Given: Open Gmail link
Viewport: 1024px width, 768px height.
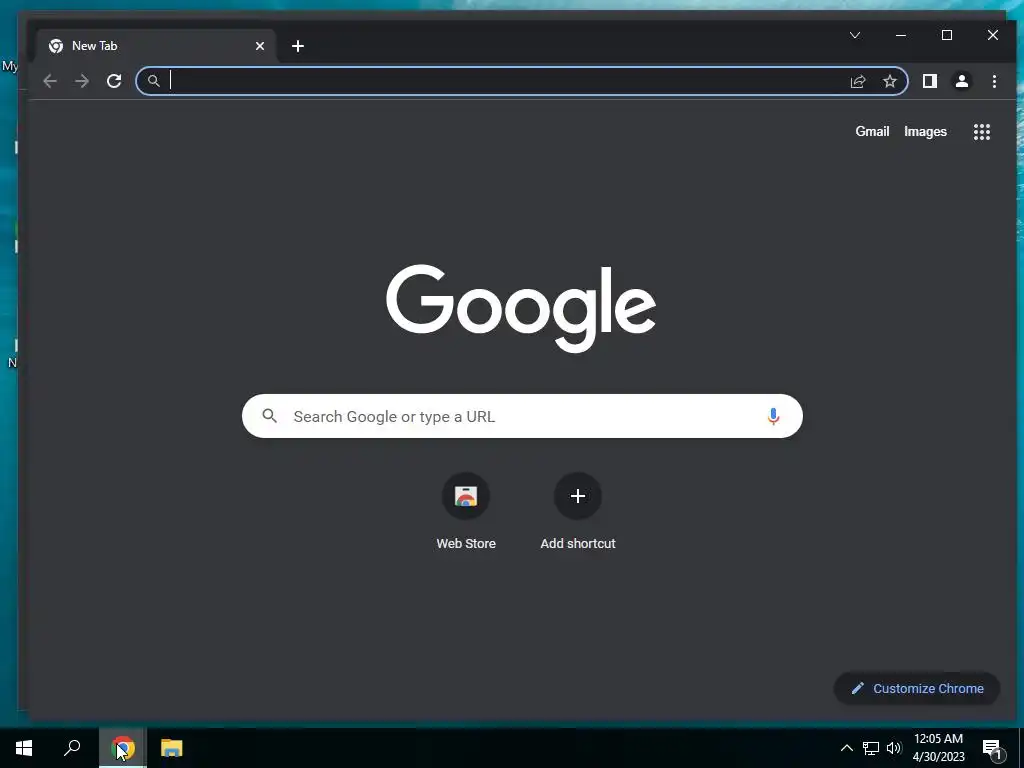Looking at the screenshot, I should (872, 131).
